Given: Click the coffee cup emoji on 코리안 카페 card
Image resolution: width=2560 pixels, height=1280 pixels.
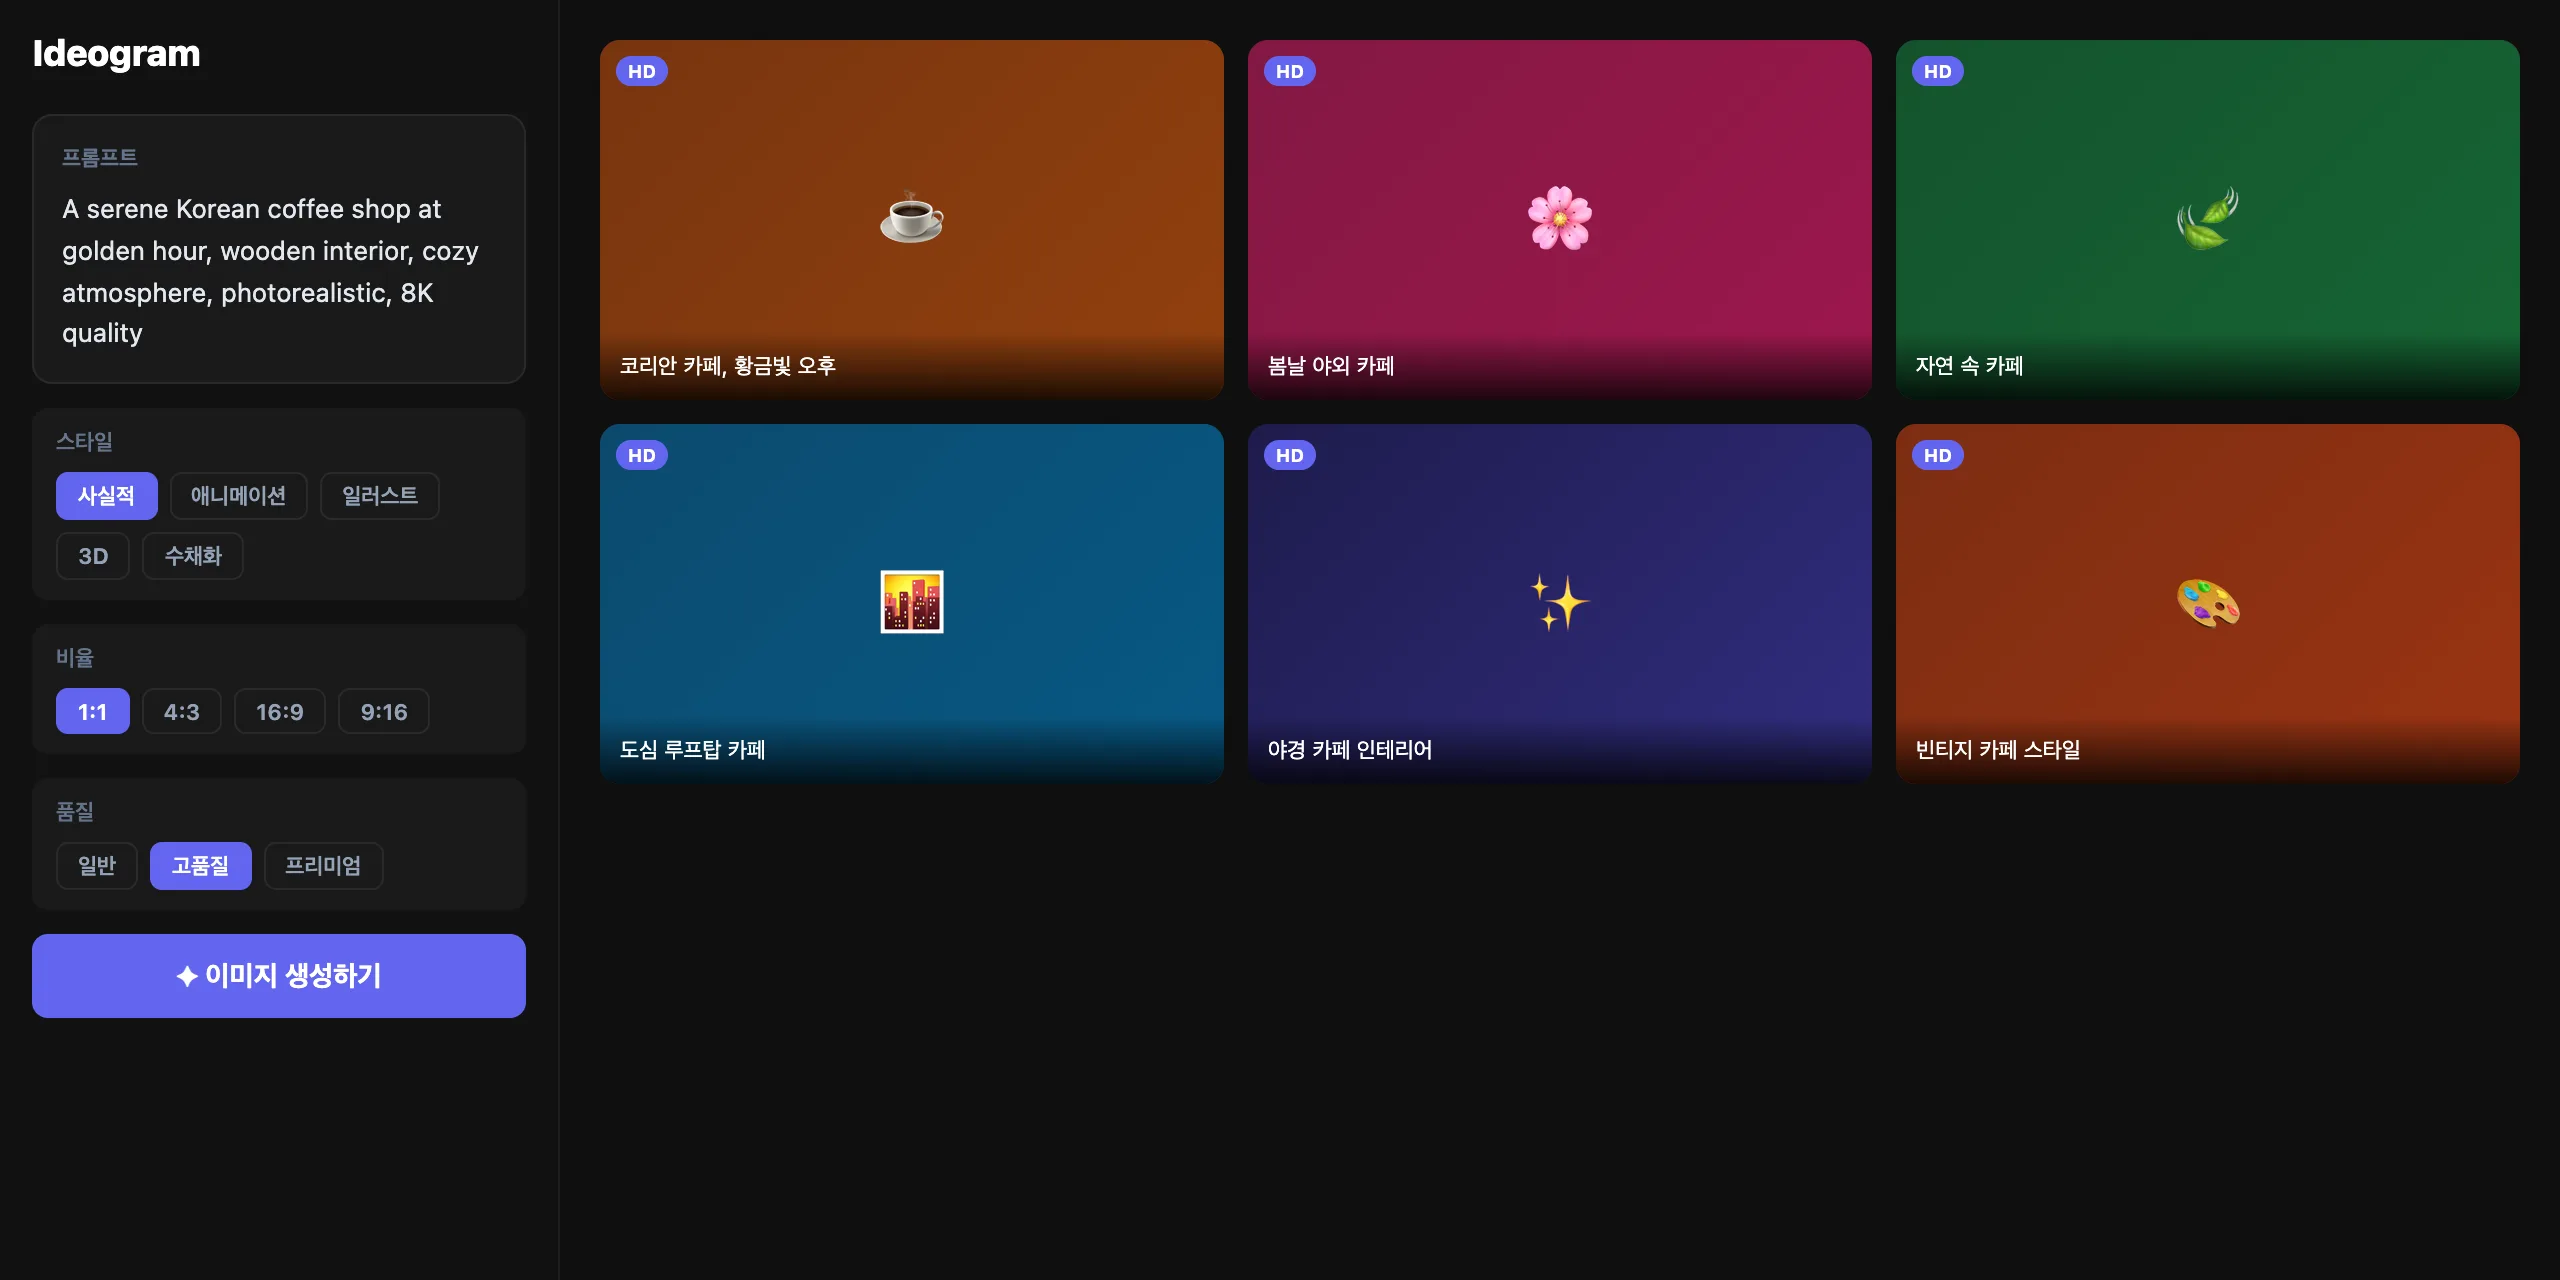Looking at the screenshot, I should 911,218.
